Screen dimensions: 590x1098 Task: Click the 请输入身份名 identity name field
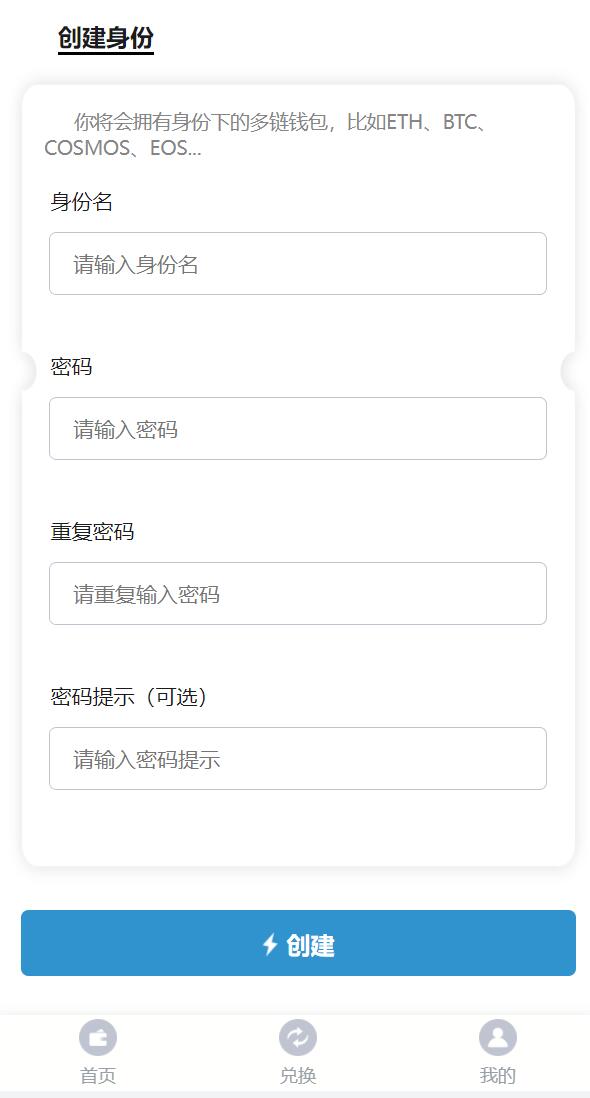tap(298, 263)
